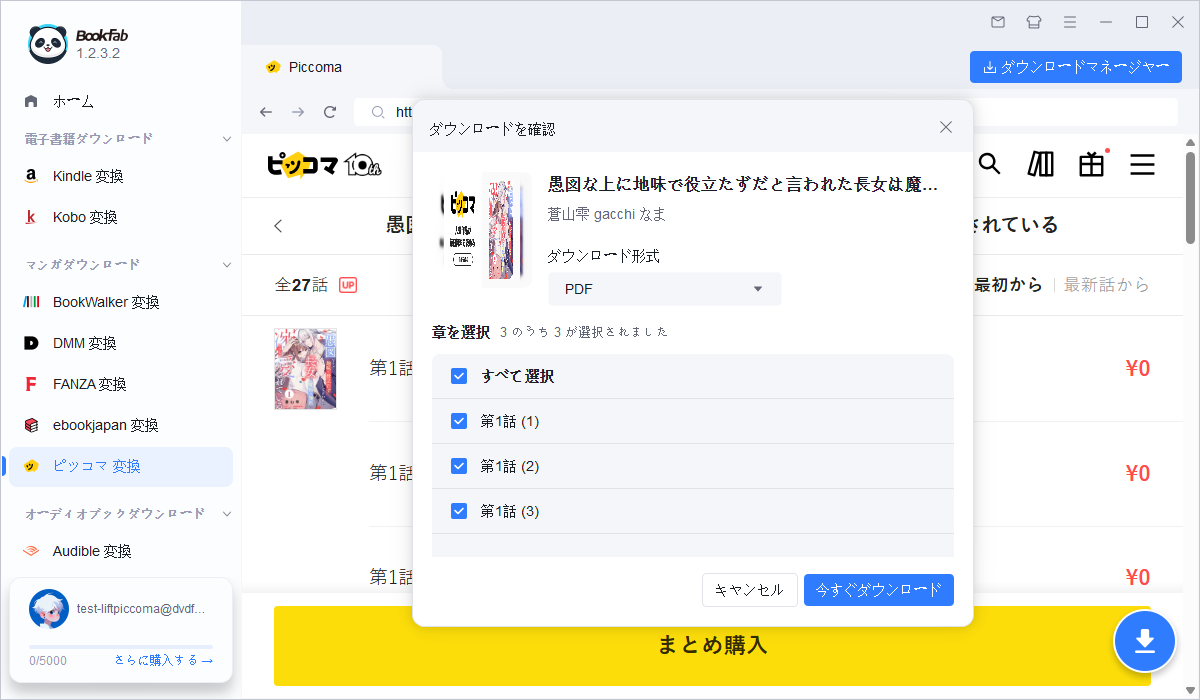Open the Piccoma bookshelf icon
The image size is (1200, 700).
tap(1041, 164)
